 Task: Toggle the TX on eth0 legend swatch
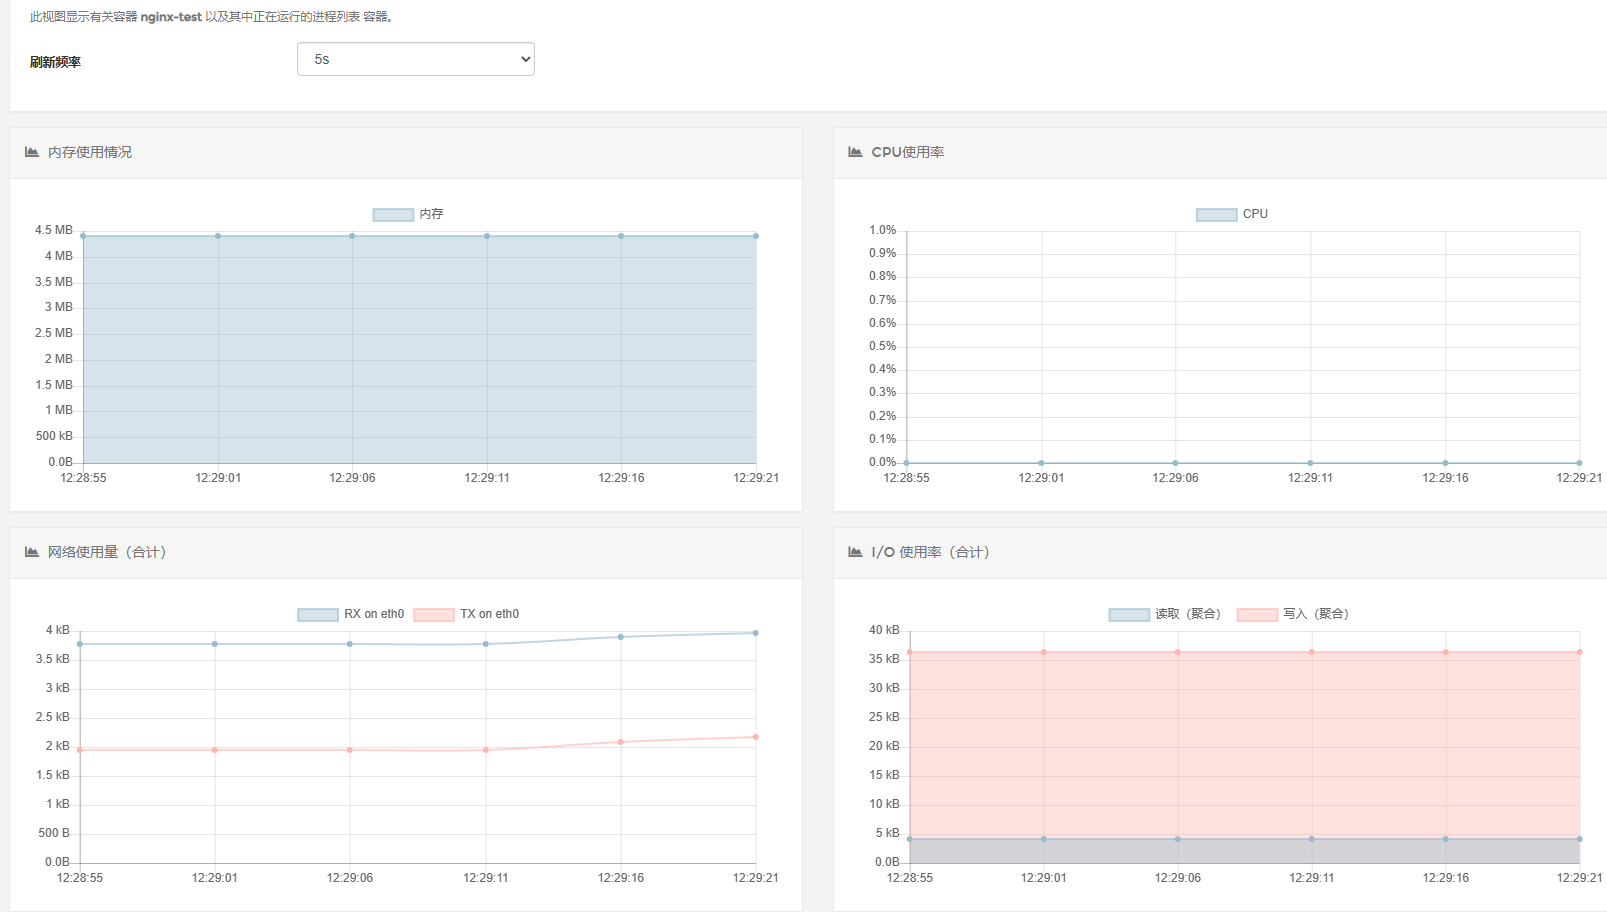434,614
